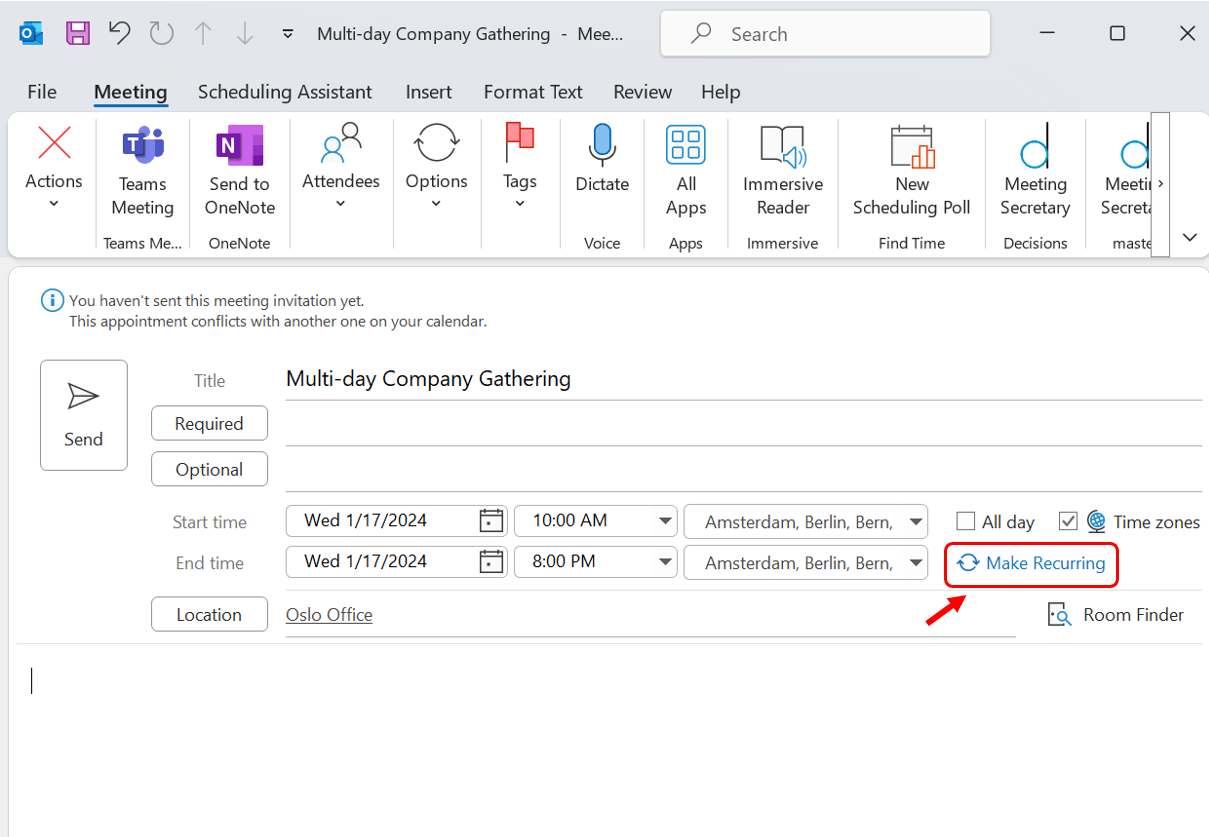Screen dimensions: 1209x837
Task: Expand the end time dropdown
Action: [665, 562]
